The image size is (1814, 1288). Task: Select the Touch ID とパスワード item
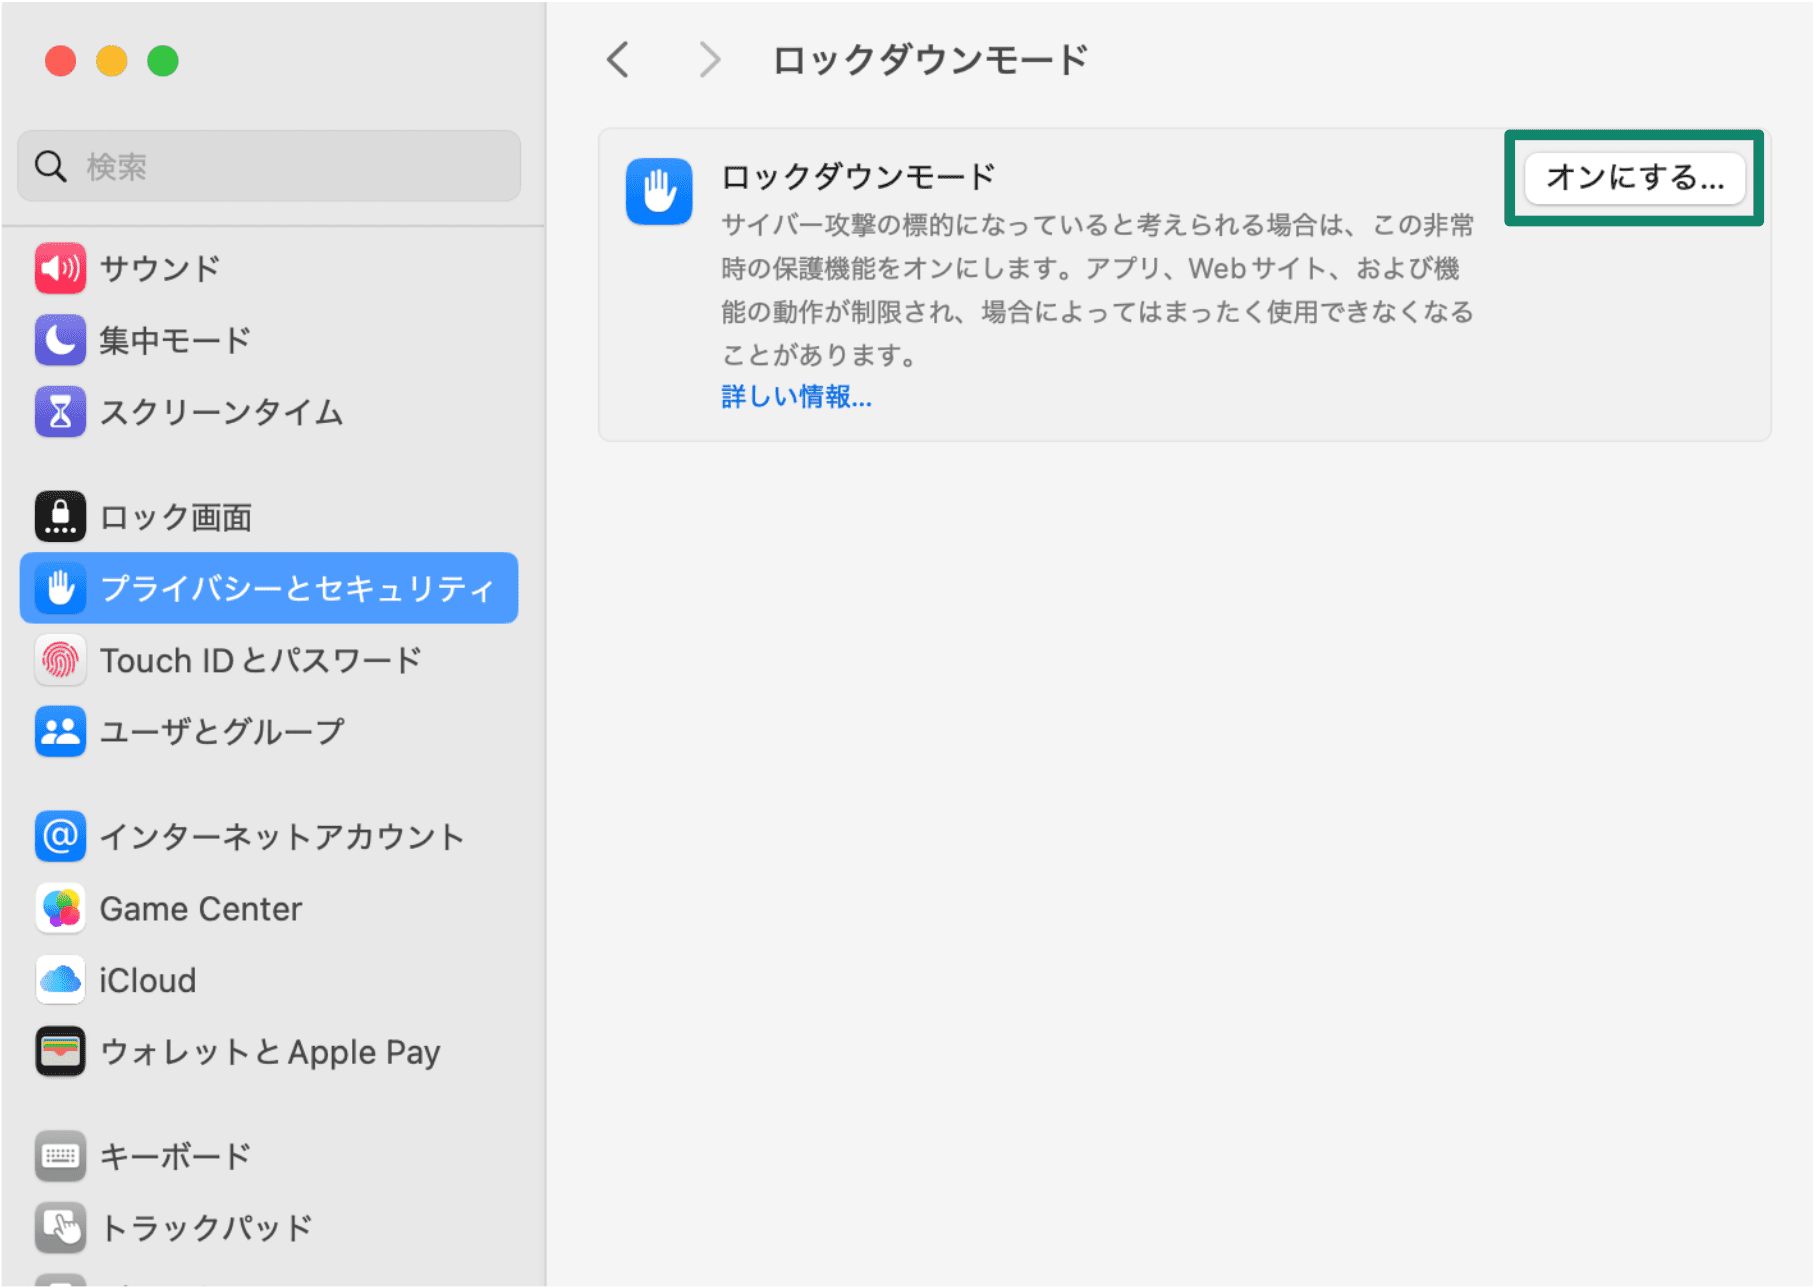(x=260, y=660)
